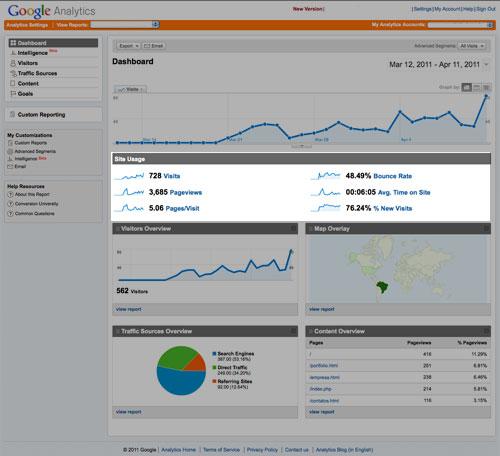The image size is (500, 456).
Task: Click the Email envelope icon under My Customizations
Action: pyautogui.click(x=10, y=166)
